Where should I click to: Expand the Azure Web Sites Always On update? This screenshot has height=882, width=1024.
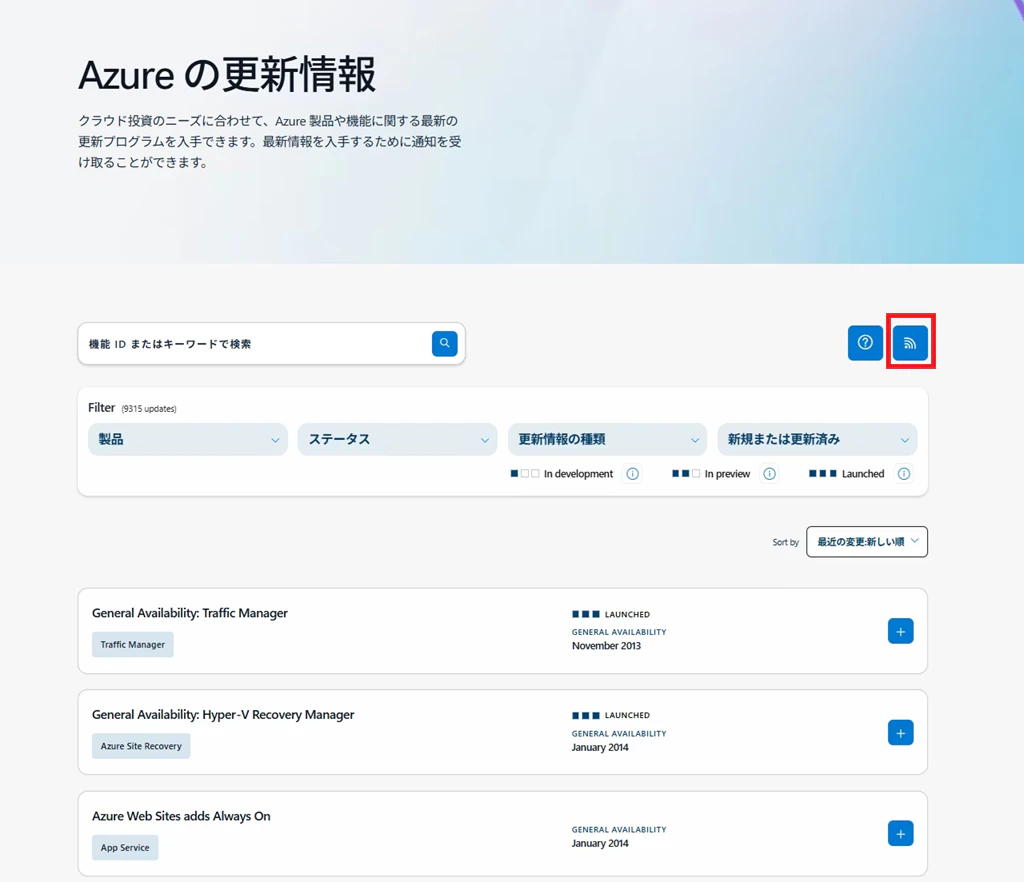(x=901, y=834)
